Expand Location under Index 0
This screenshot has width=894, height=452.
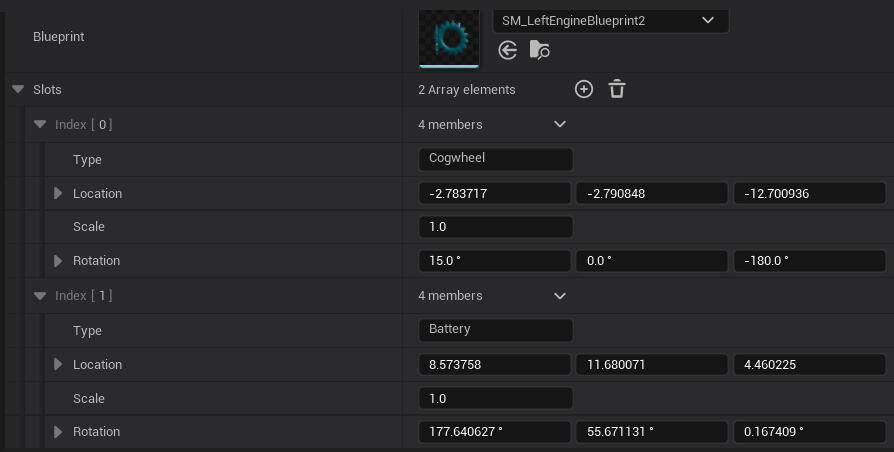(59, 193)
